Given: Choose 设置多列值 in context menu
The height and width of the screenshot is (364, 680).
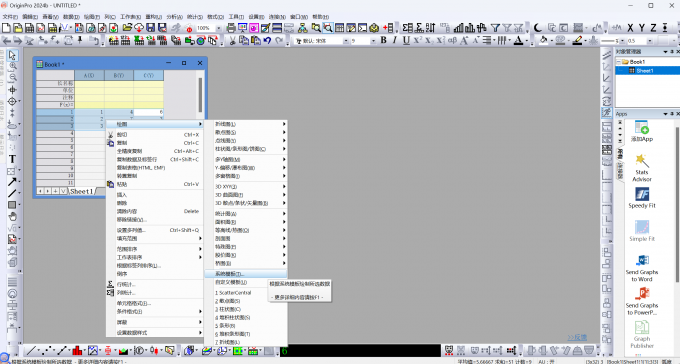Looking at the screenshot, I should (155, 230).
